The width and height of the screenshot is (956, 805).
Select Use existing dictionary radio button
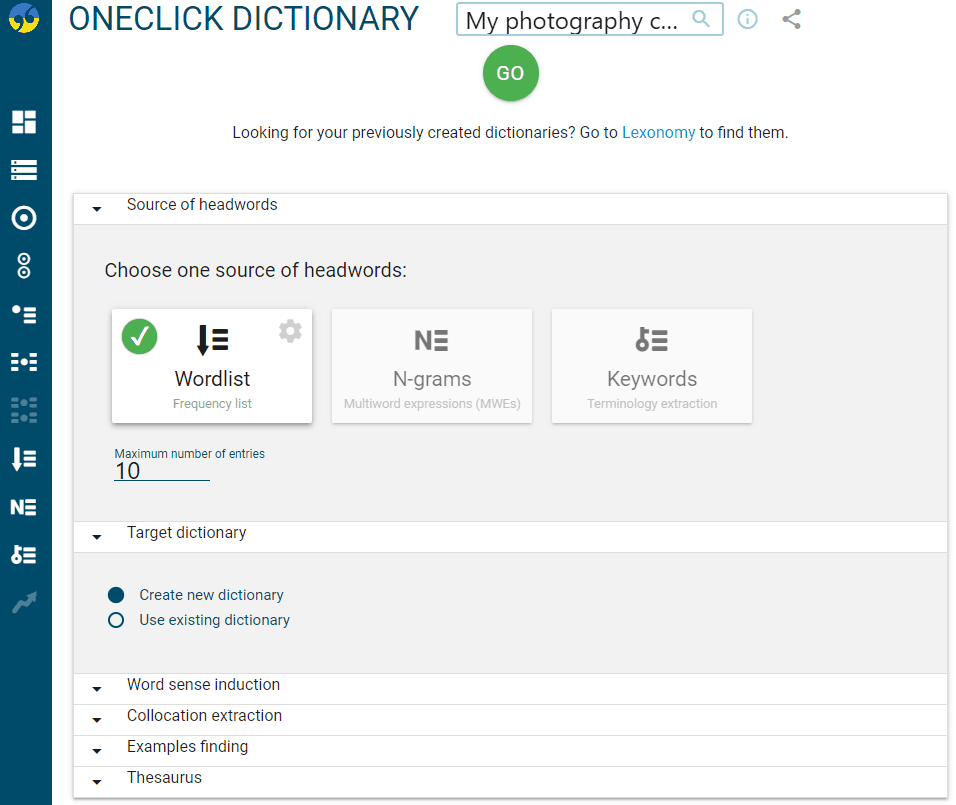(116, 620)
